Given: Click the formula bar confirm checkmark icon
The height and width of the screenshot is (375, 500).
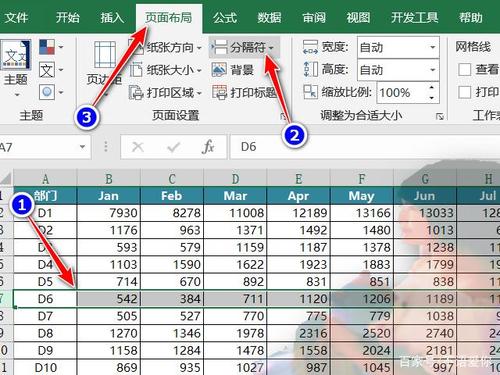Looking at the screenshot, I should 173,147.
